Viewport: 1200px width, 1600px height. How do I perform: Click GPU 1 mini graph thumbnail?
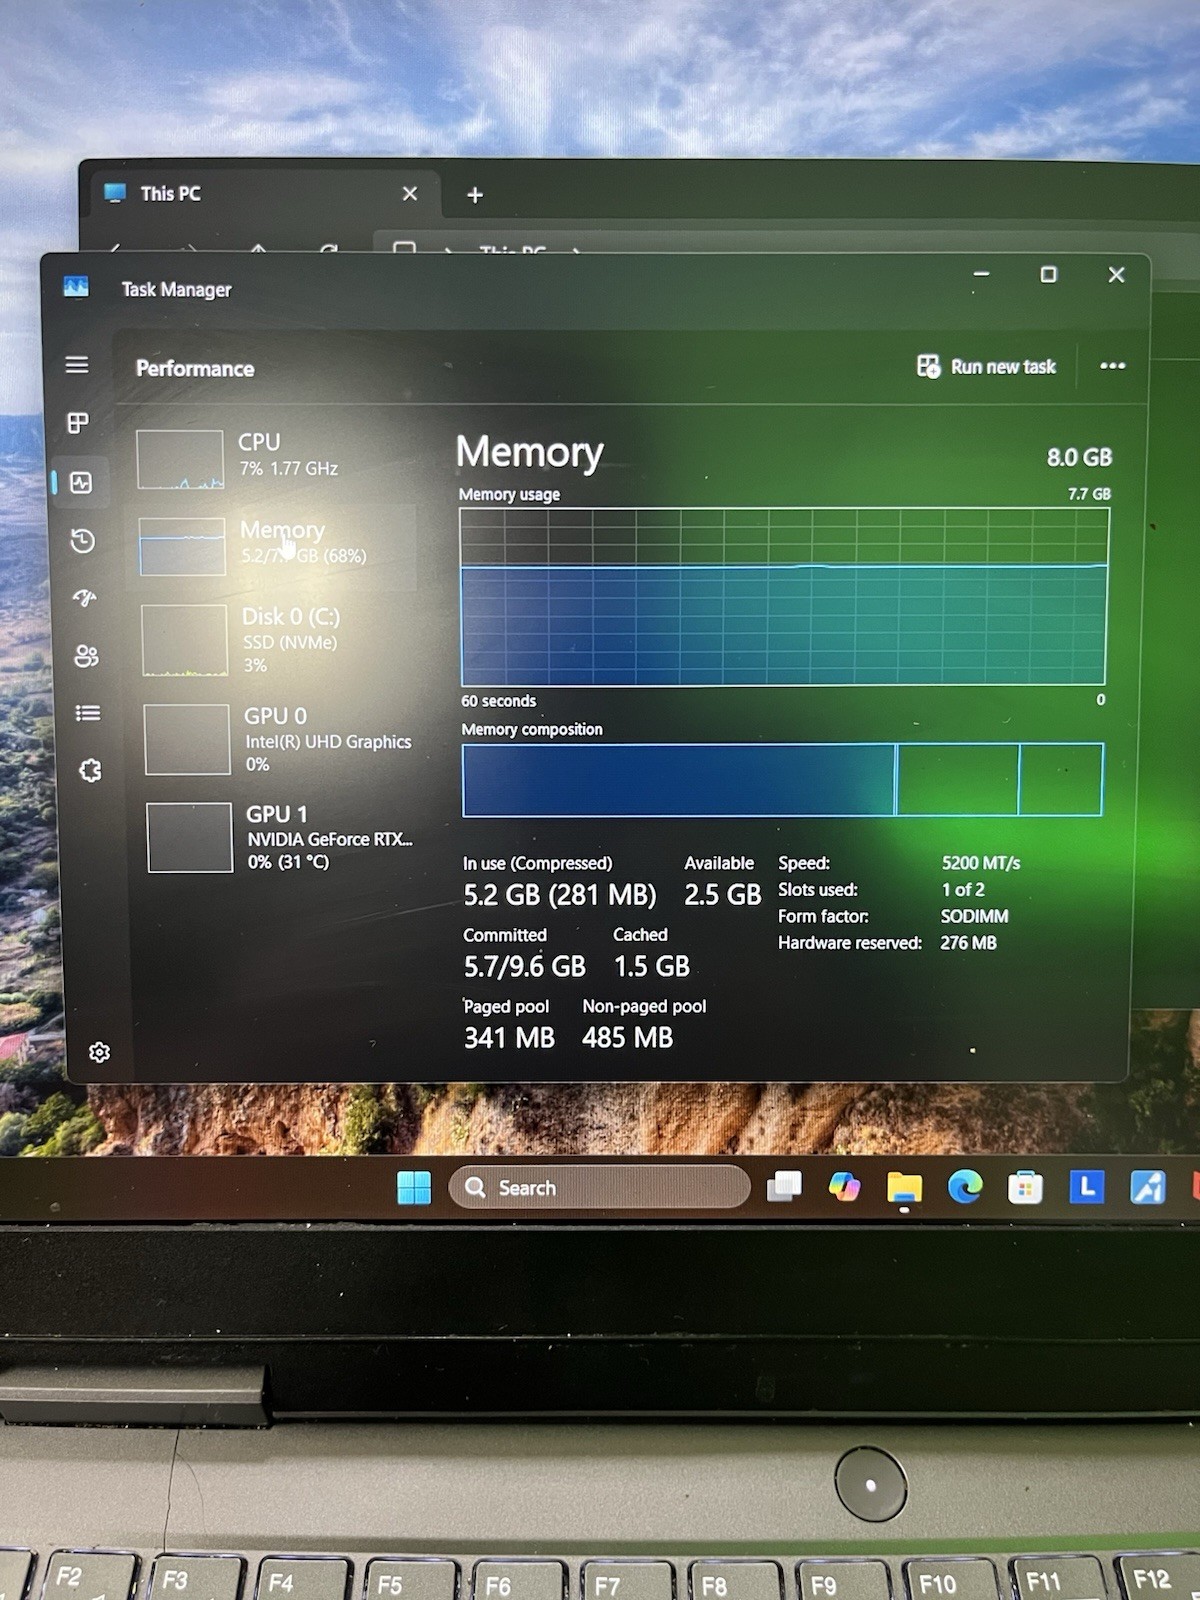(x=189, y=837)
